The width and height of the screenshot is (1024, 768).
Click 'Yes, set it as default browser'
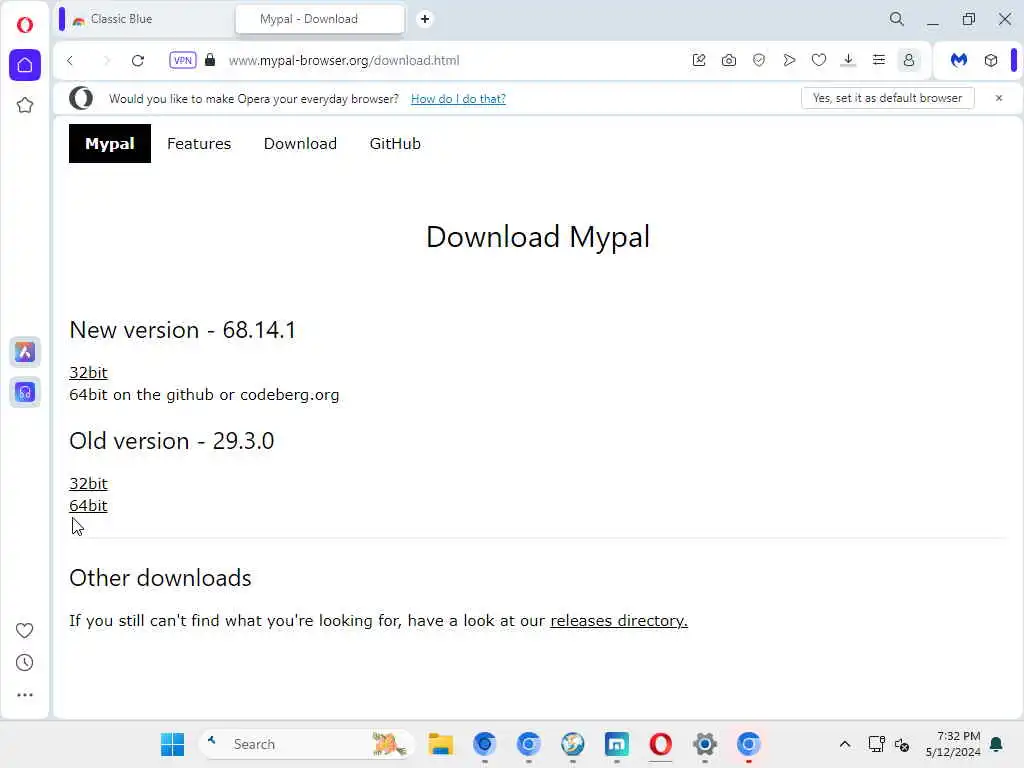888,98
